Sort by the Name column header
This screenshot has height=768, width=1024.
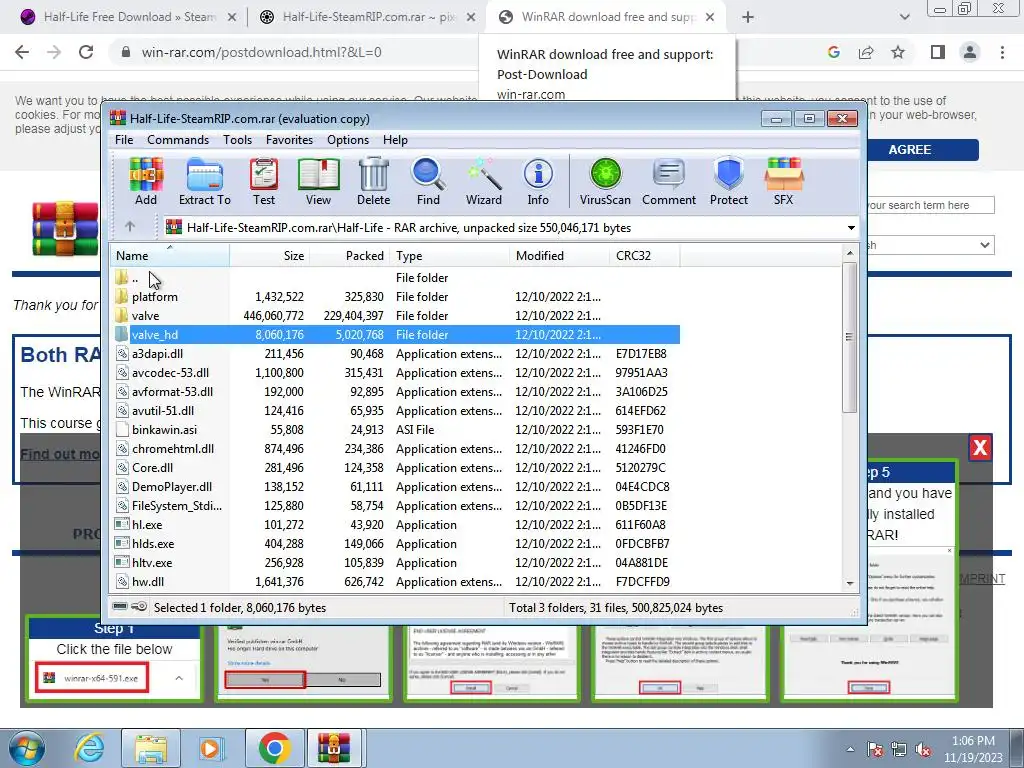(x=169, y=255)
